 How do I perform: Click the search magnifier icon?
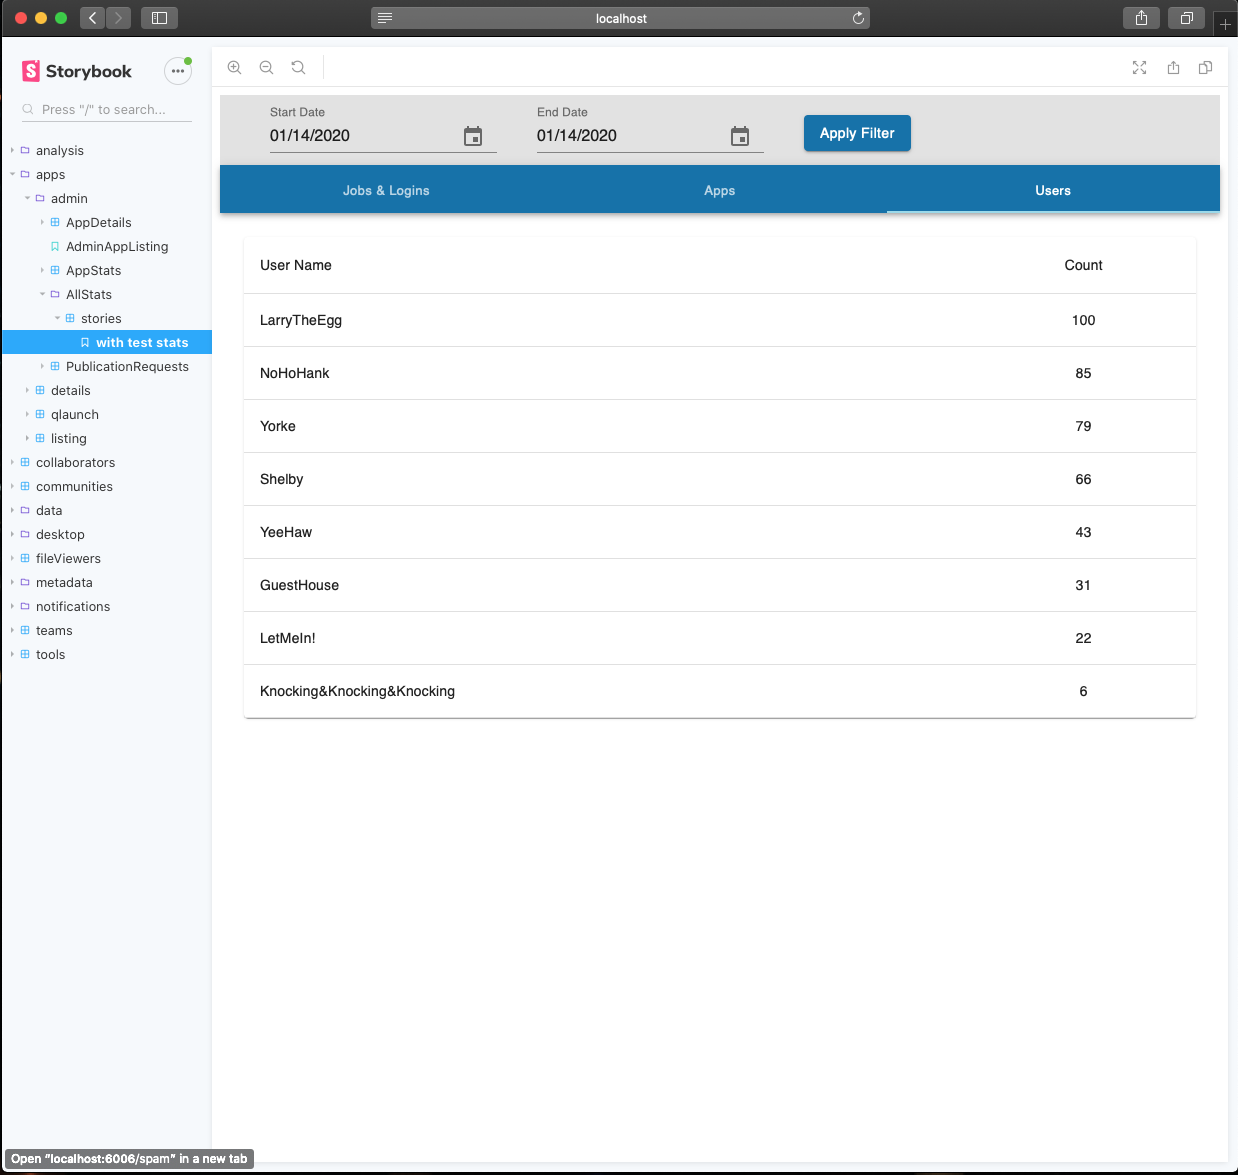point(26,109)
